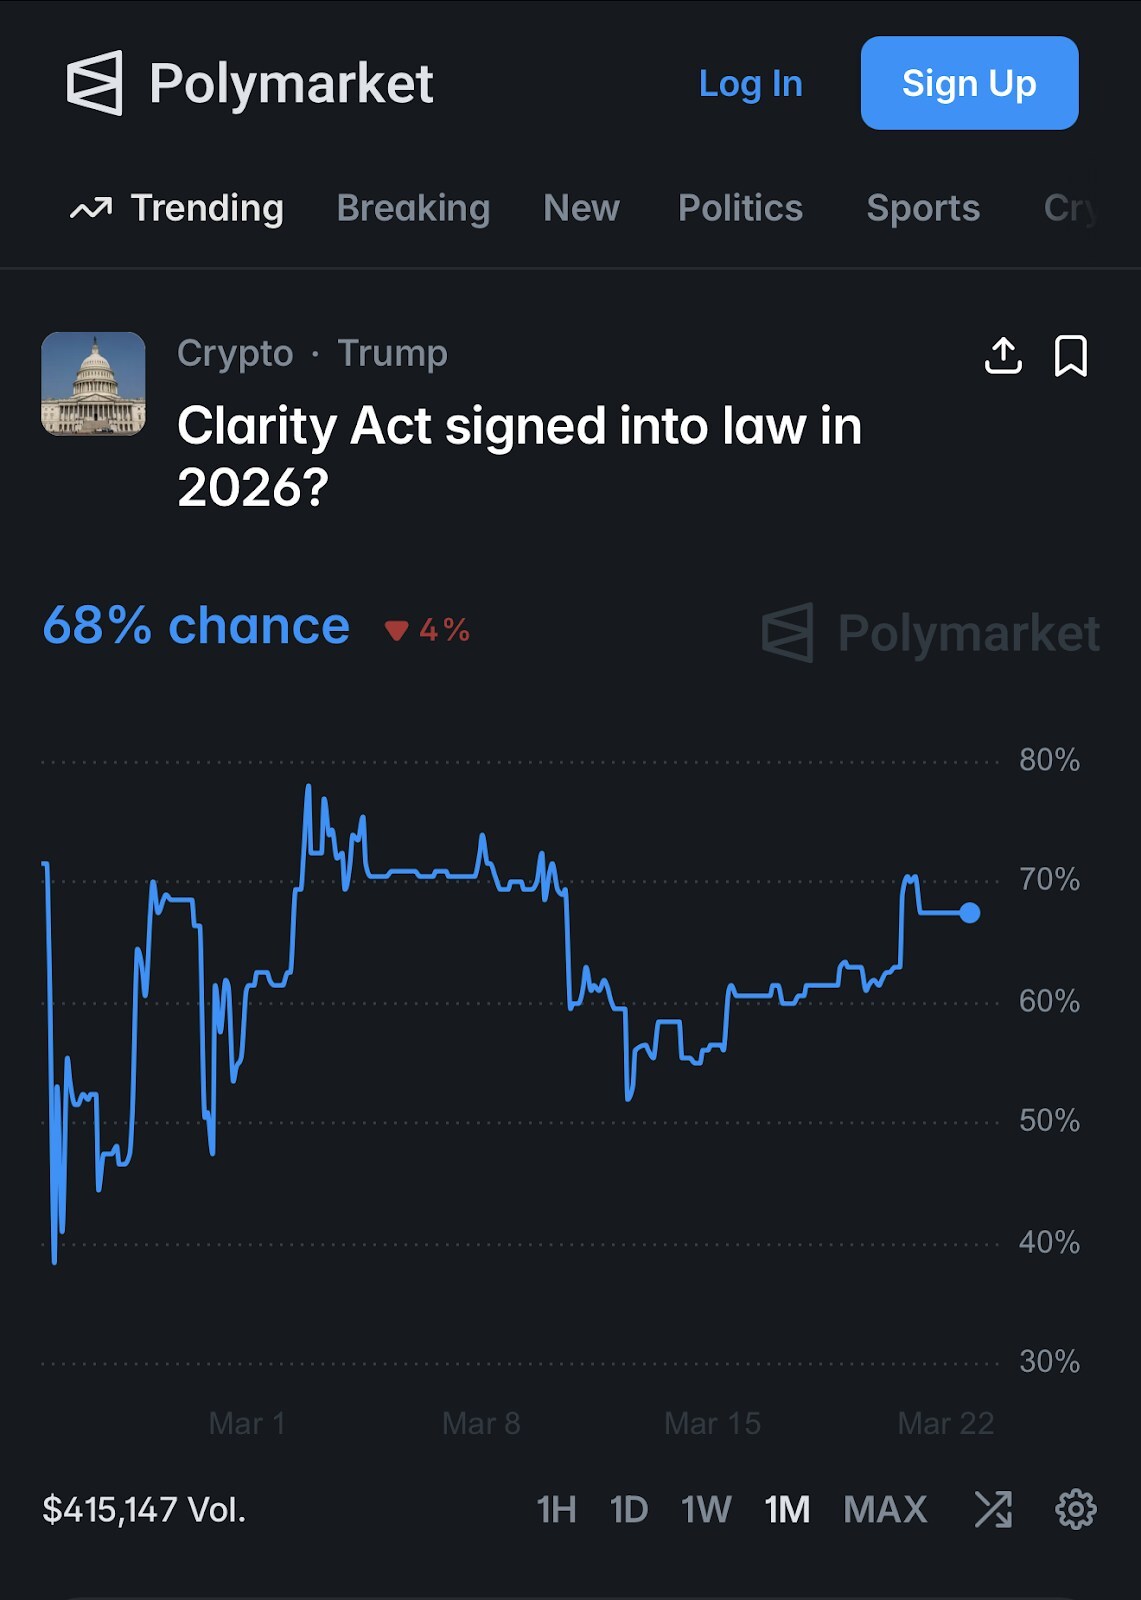Go to the Politics tab
The width and height of the screenshot is (1141, 1600).
pos(740,208)
